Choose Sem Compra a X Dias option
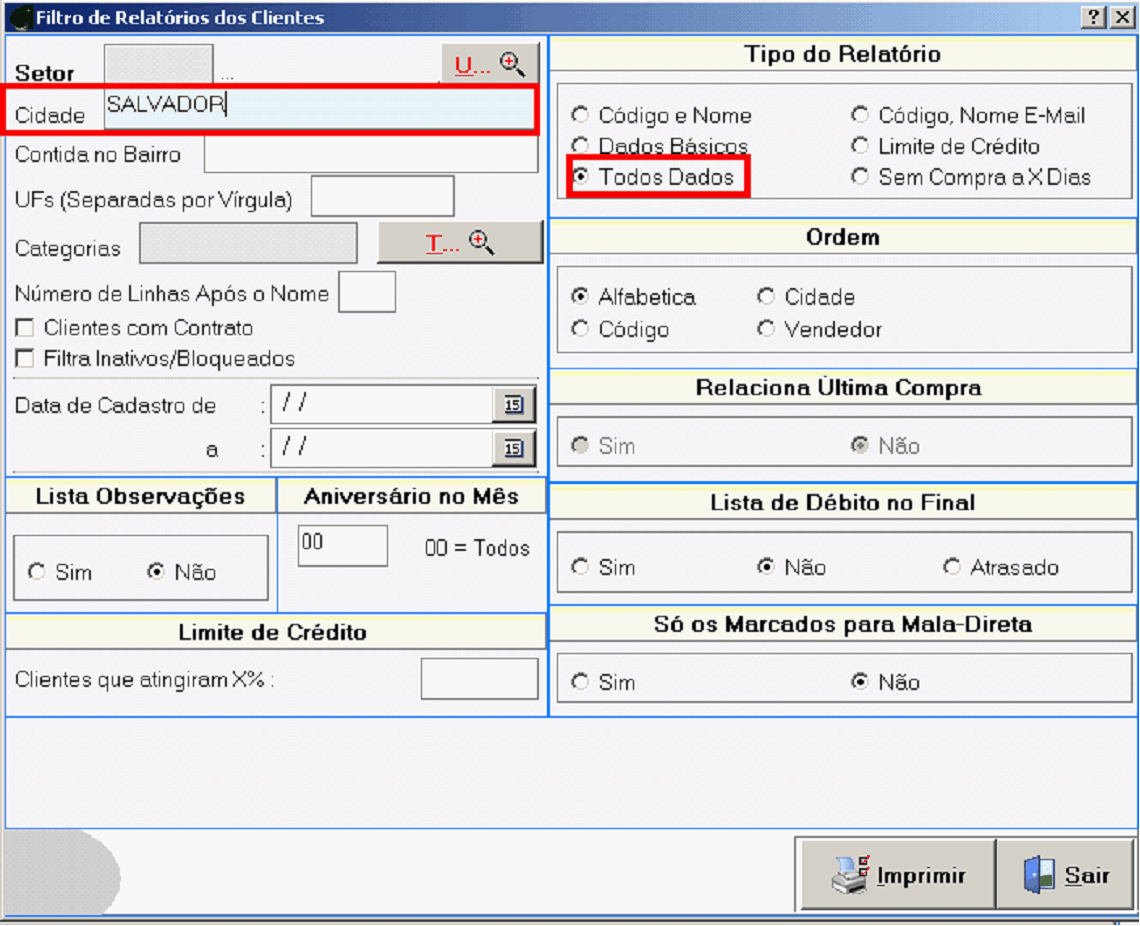 pos(860,177)
